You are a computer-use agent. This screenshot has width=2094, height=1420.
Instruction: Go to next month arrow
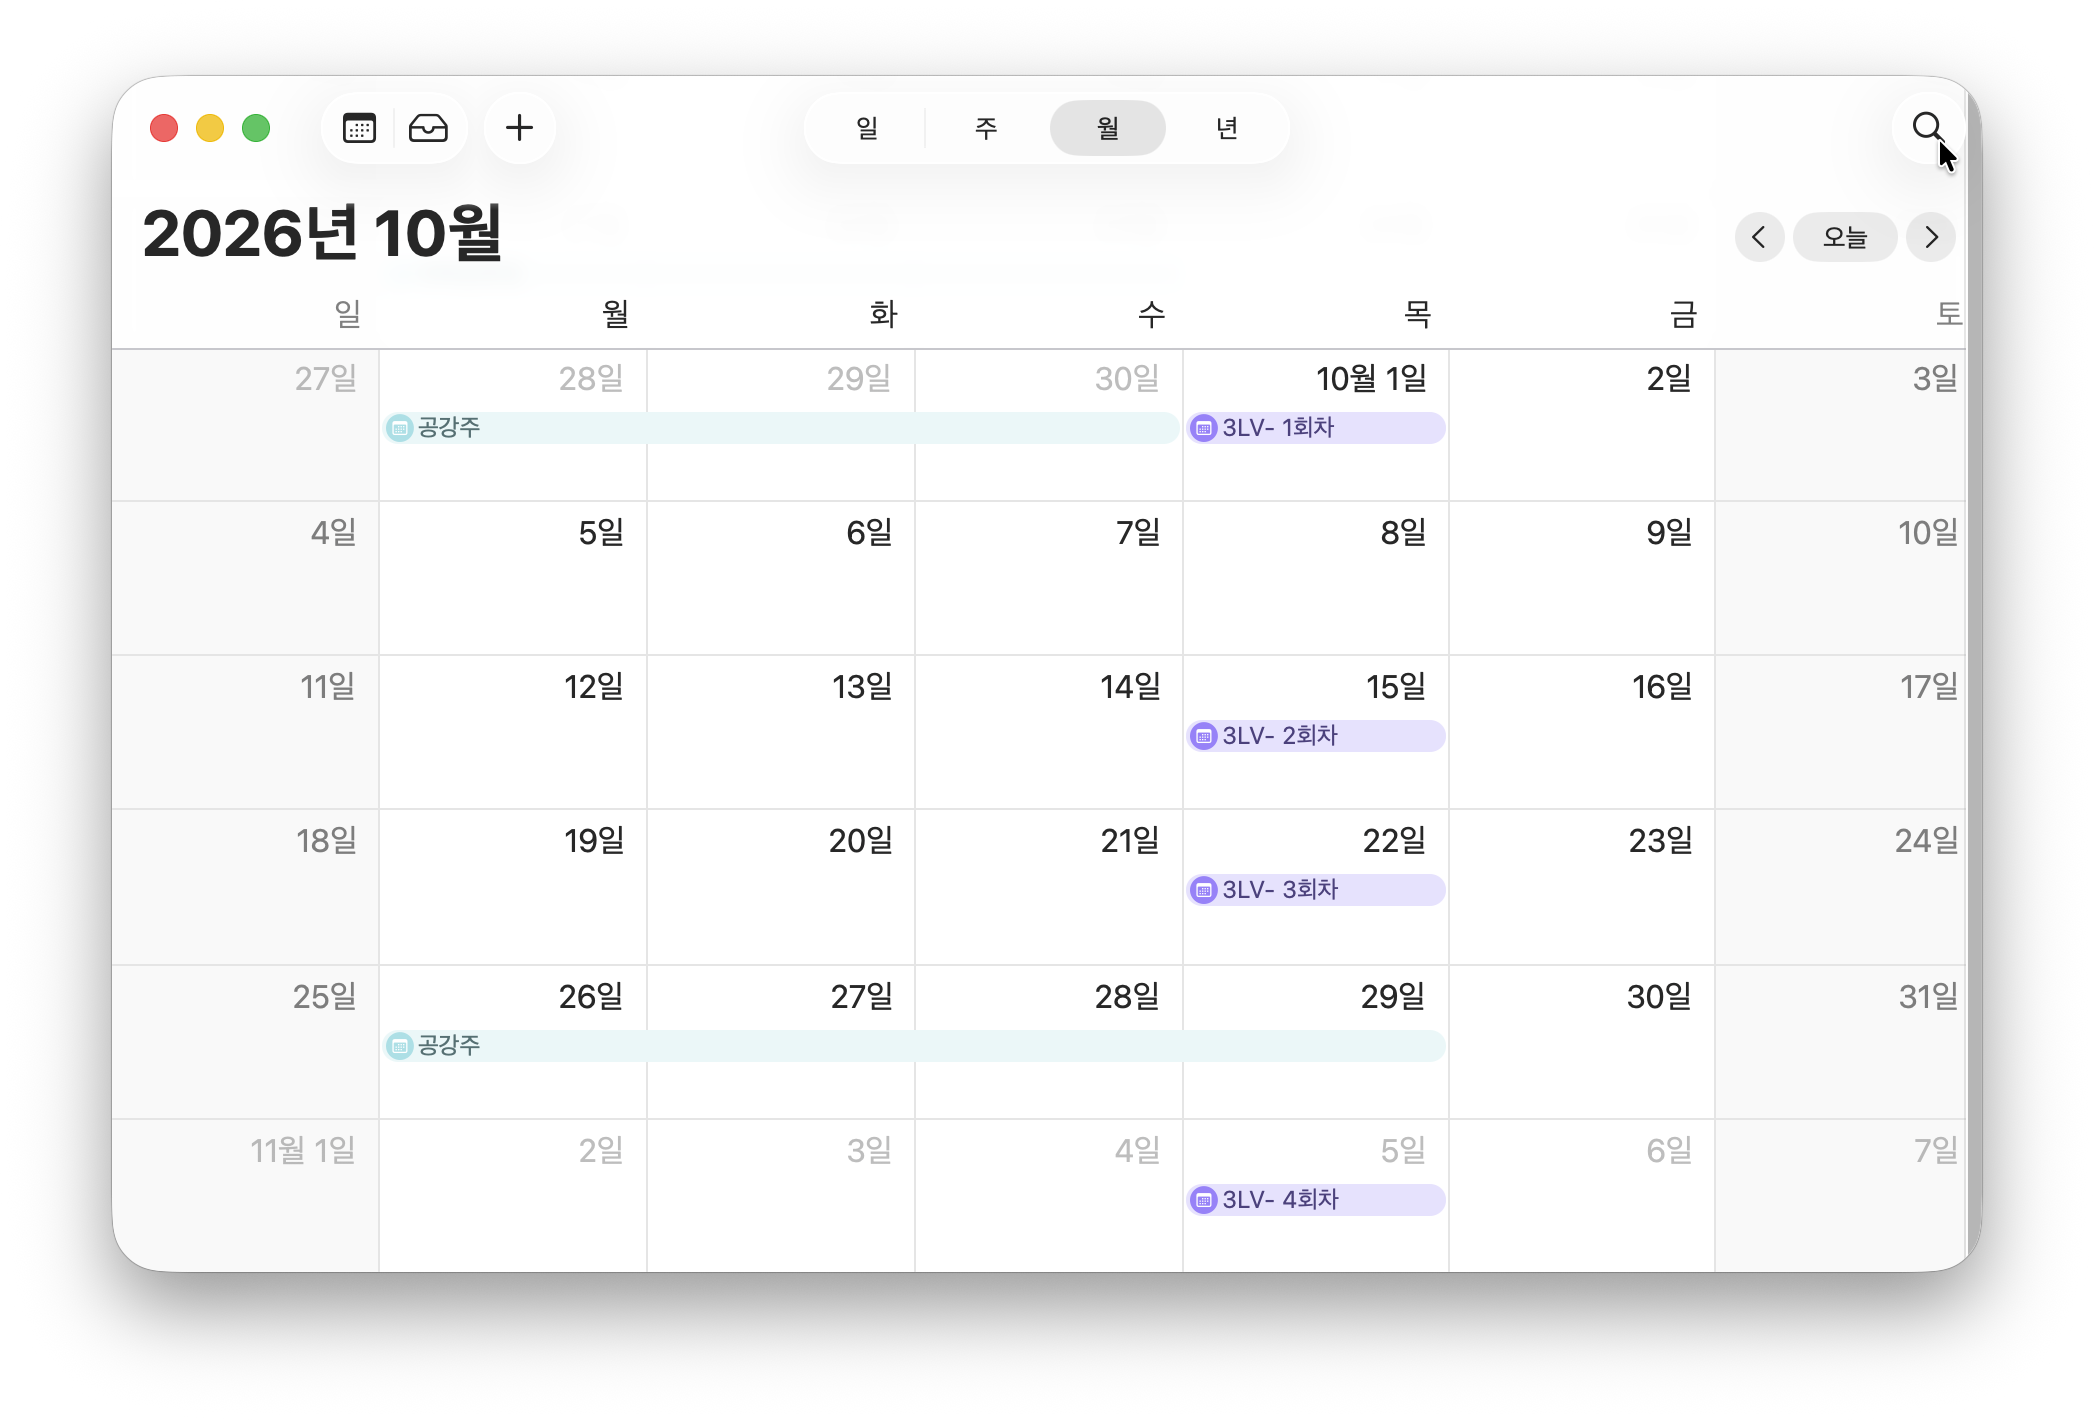(x=1931, y=237)
